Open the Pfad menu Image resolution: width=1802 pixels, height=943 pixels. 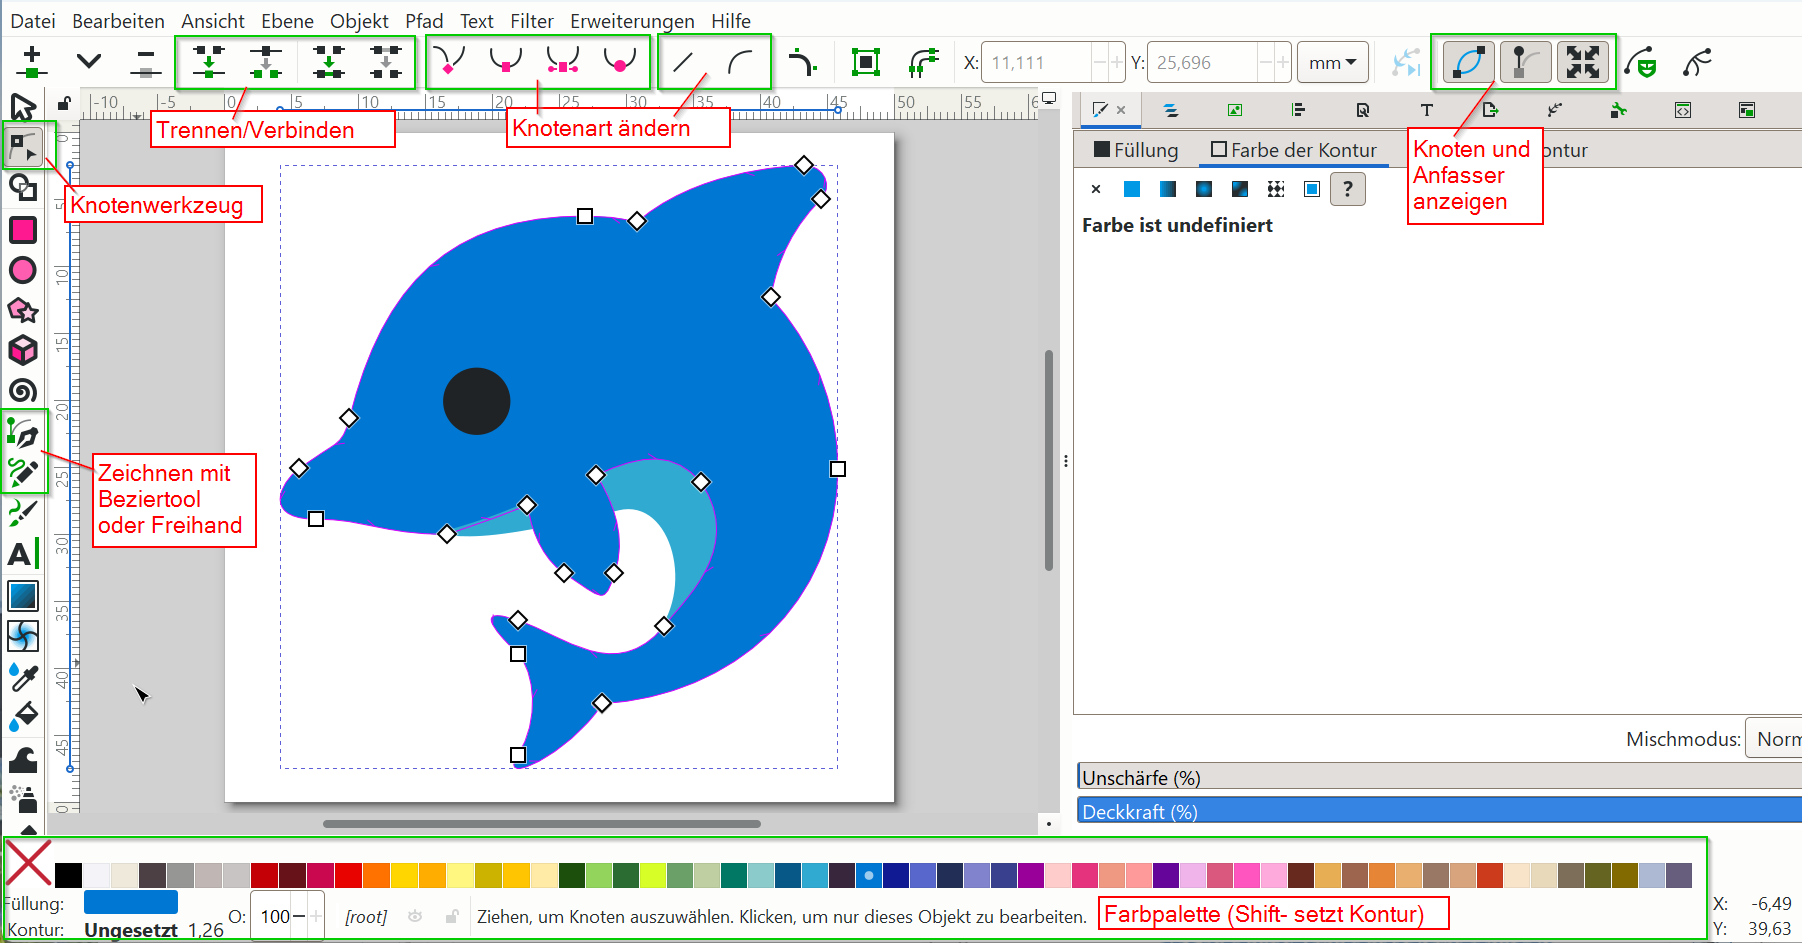point(424,21)
